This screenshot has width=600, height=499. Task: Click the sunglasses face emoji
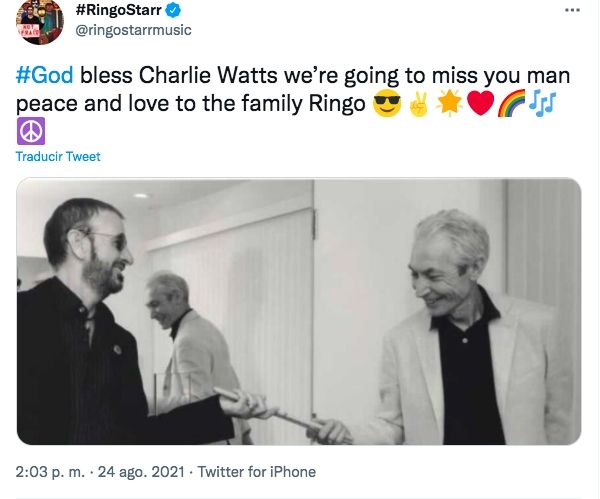tap(385, 103)
